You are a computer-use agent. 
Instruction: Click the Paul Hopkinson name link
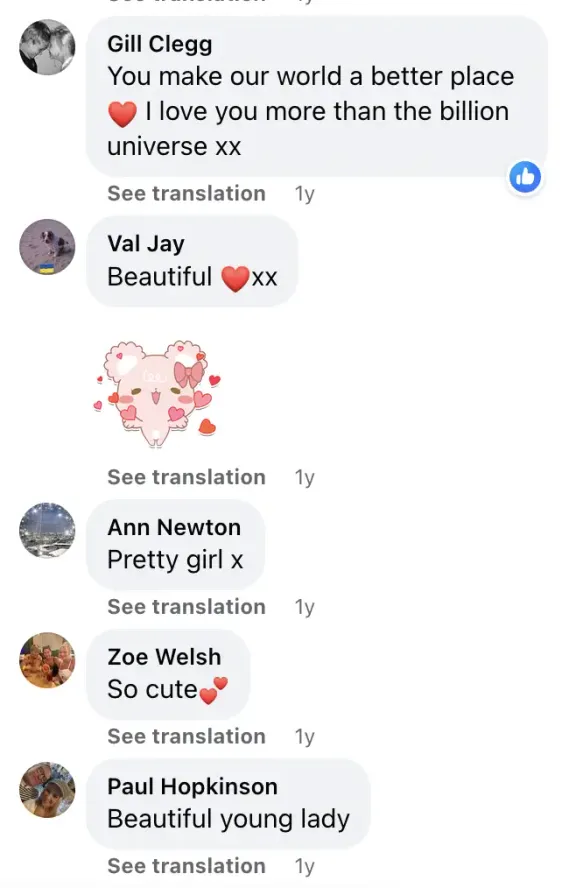pos(193,787)
